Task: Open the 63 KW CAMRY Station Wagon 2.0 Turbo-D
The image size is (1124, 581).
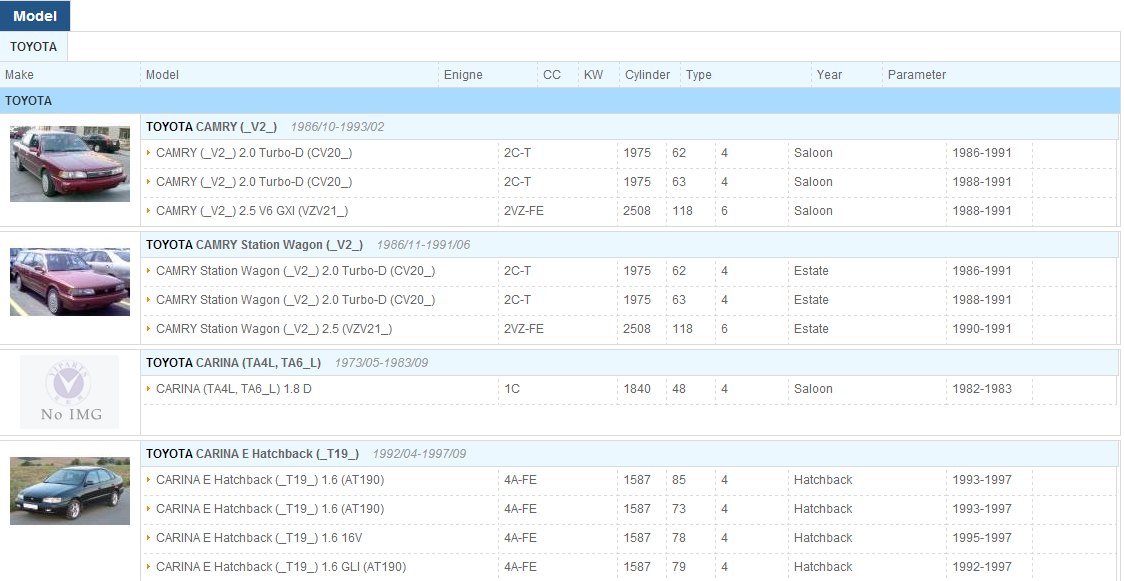Action: pyautogui.click(x=295, y=299)
